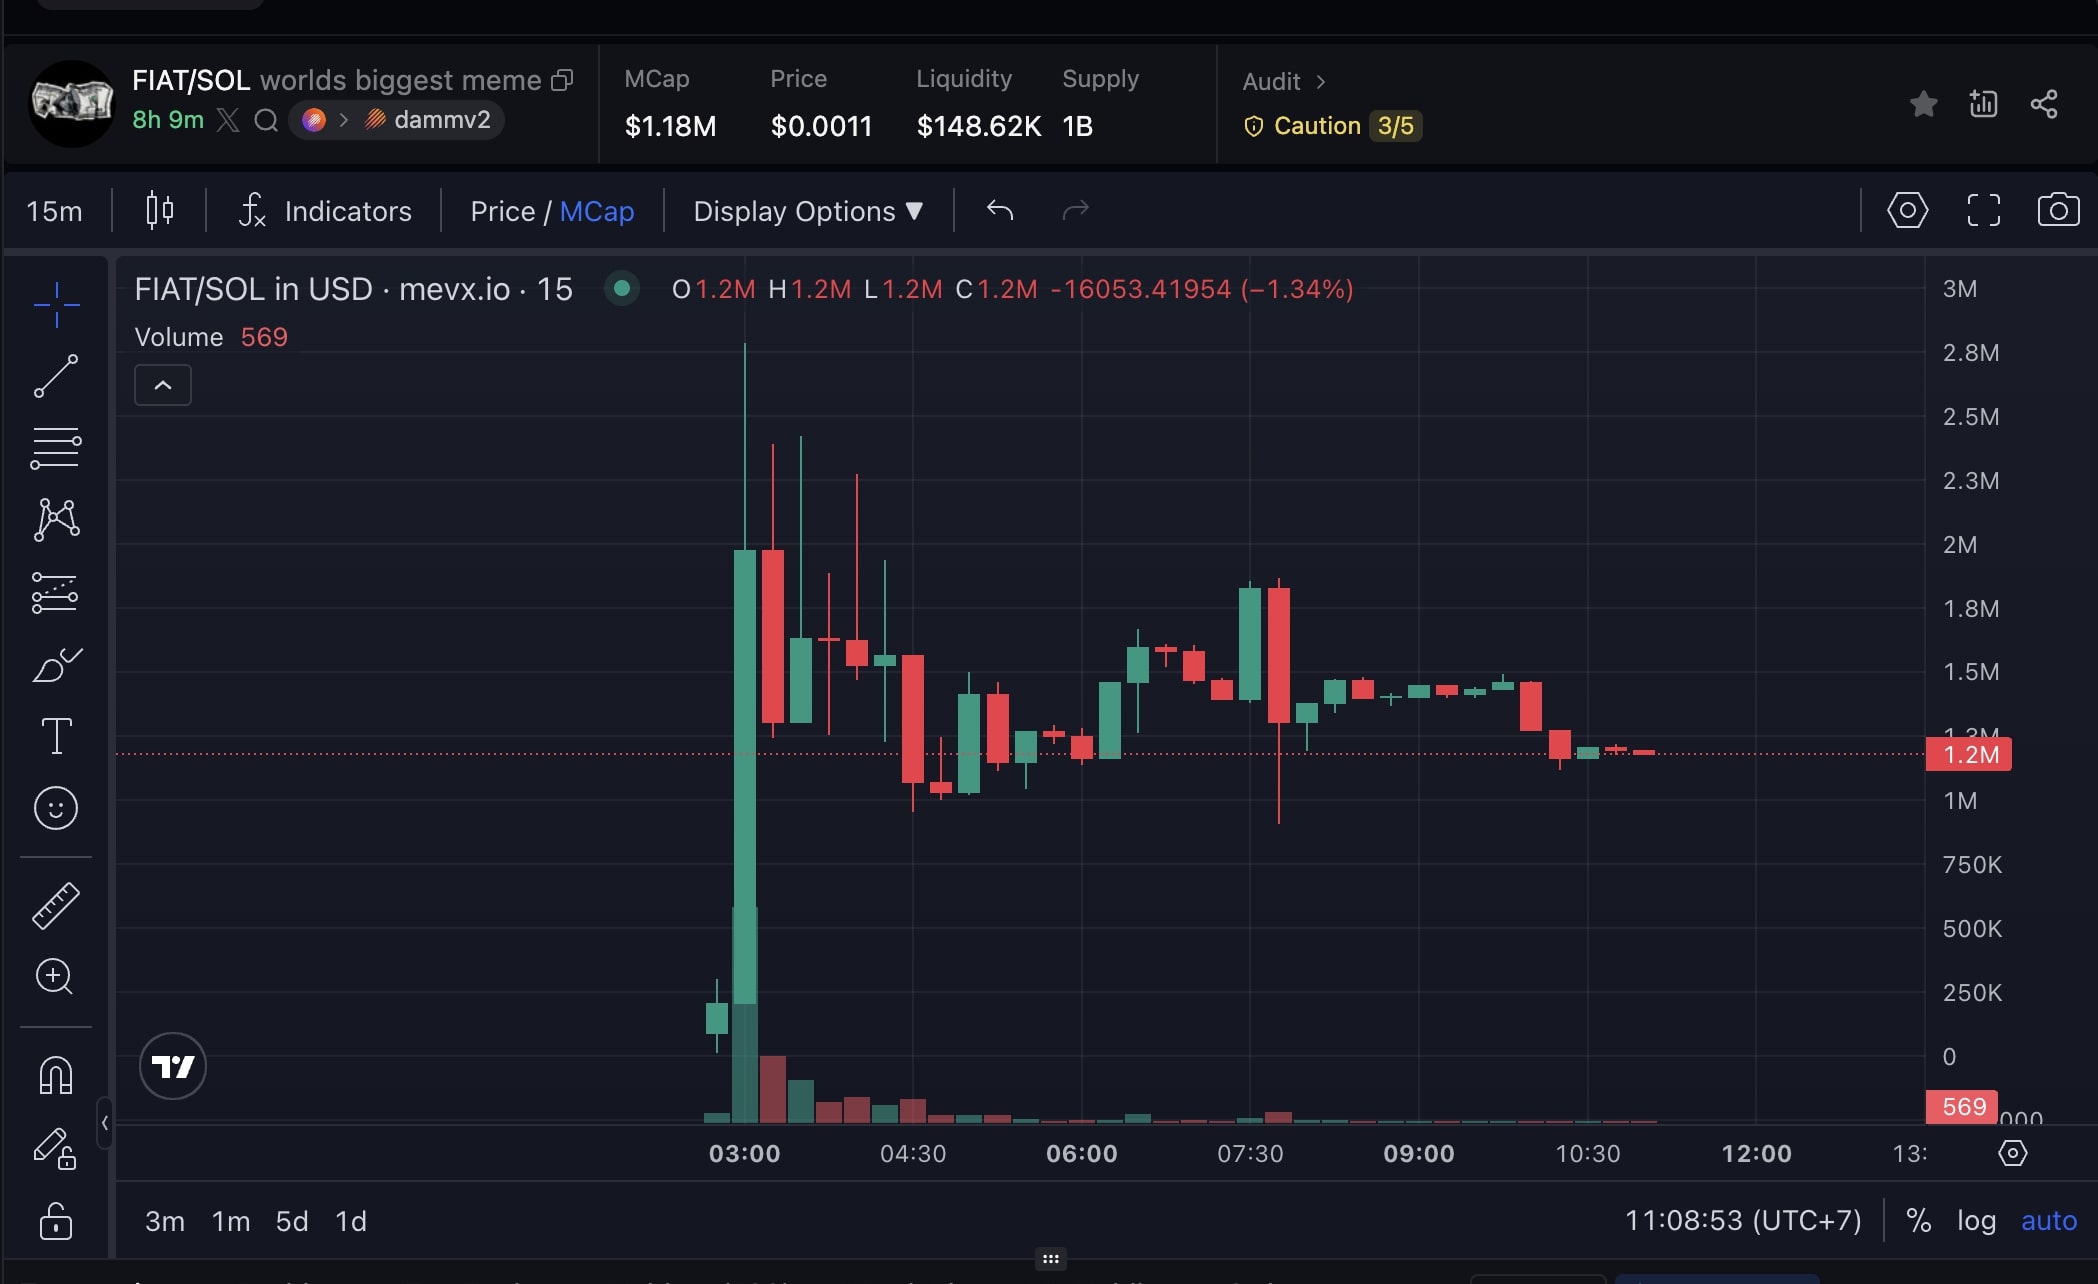This screenshot has width=2098, height=1284.
Task: Open the 15m timeframe selector
Action: (x=55, y=211)
